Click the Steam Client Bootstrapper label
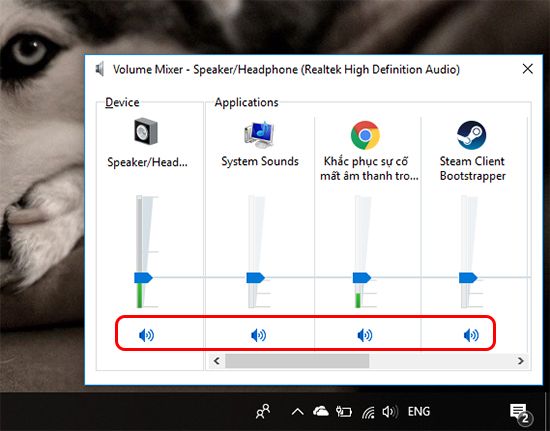This screenshot has width=550, height=431. [472, 168]
